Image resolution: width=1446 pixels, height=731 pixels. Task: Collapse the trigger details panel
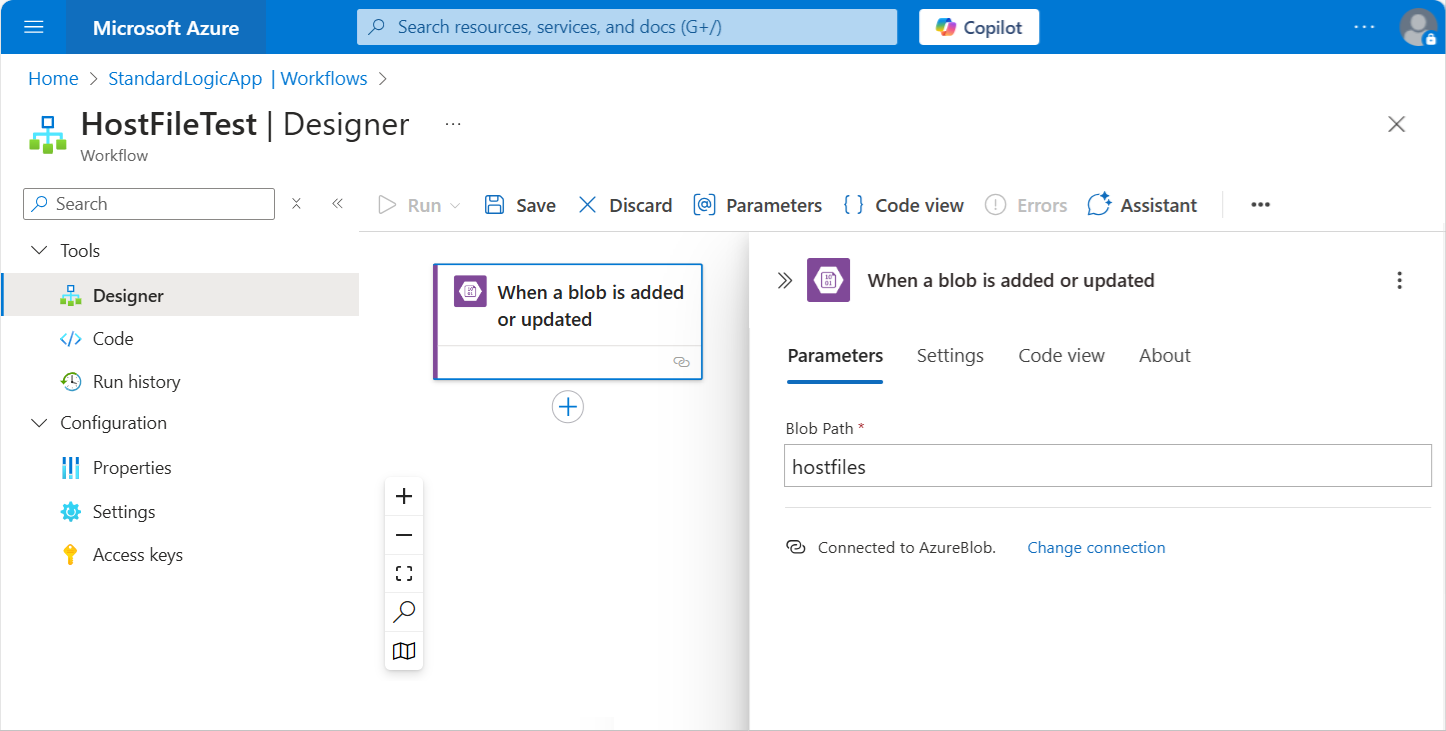(785, 281)
